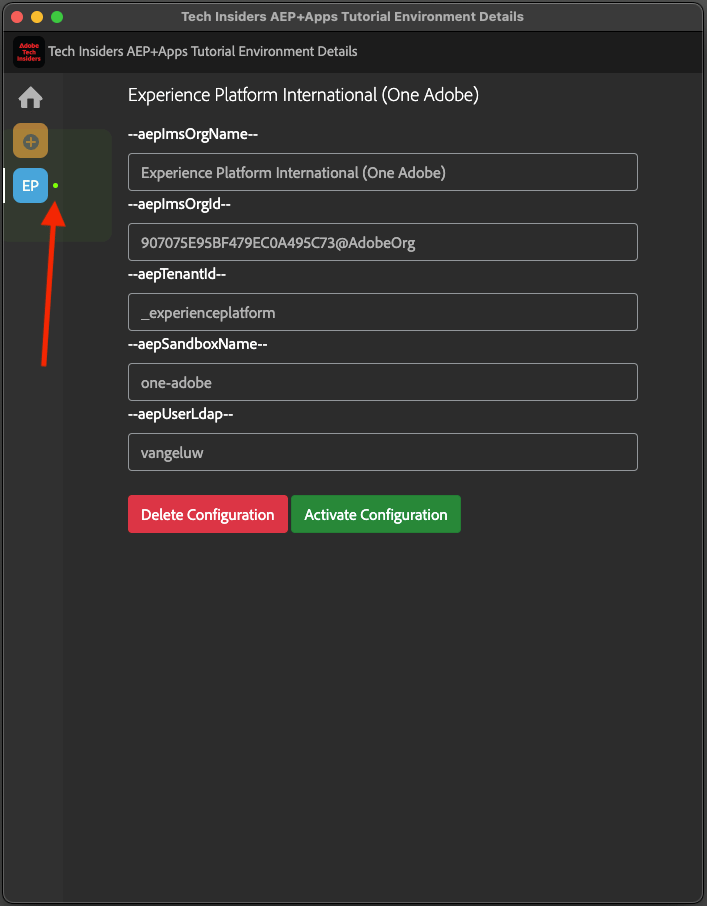The image size is (707, 906).
Task: Minimize the window with yellow button
Action: 37,17
